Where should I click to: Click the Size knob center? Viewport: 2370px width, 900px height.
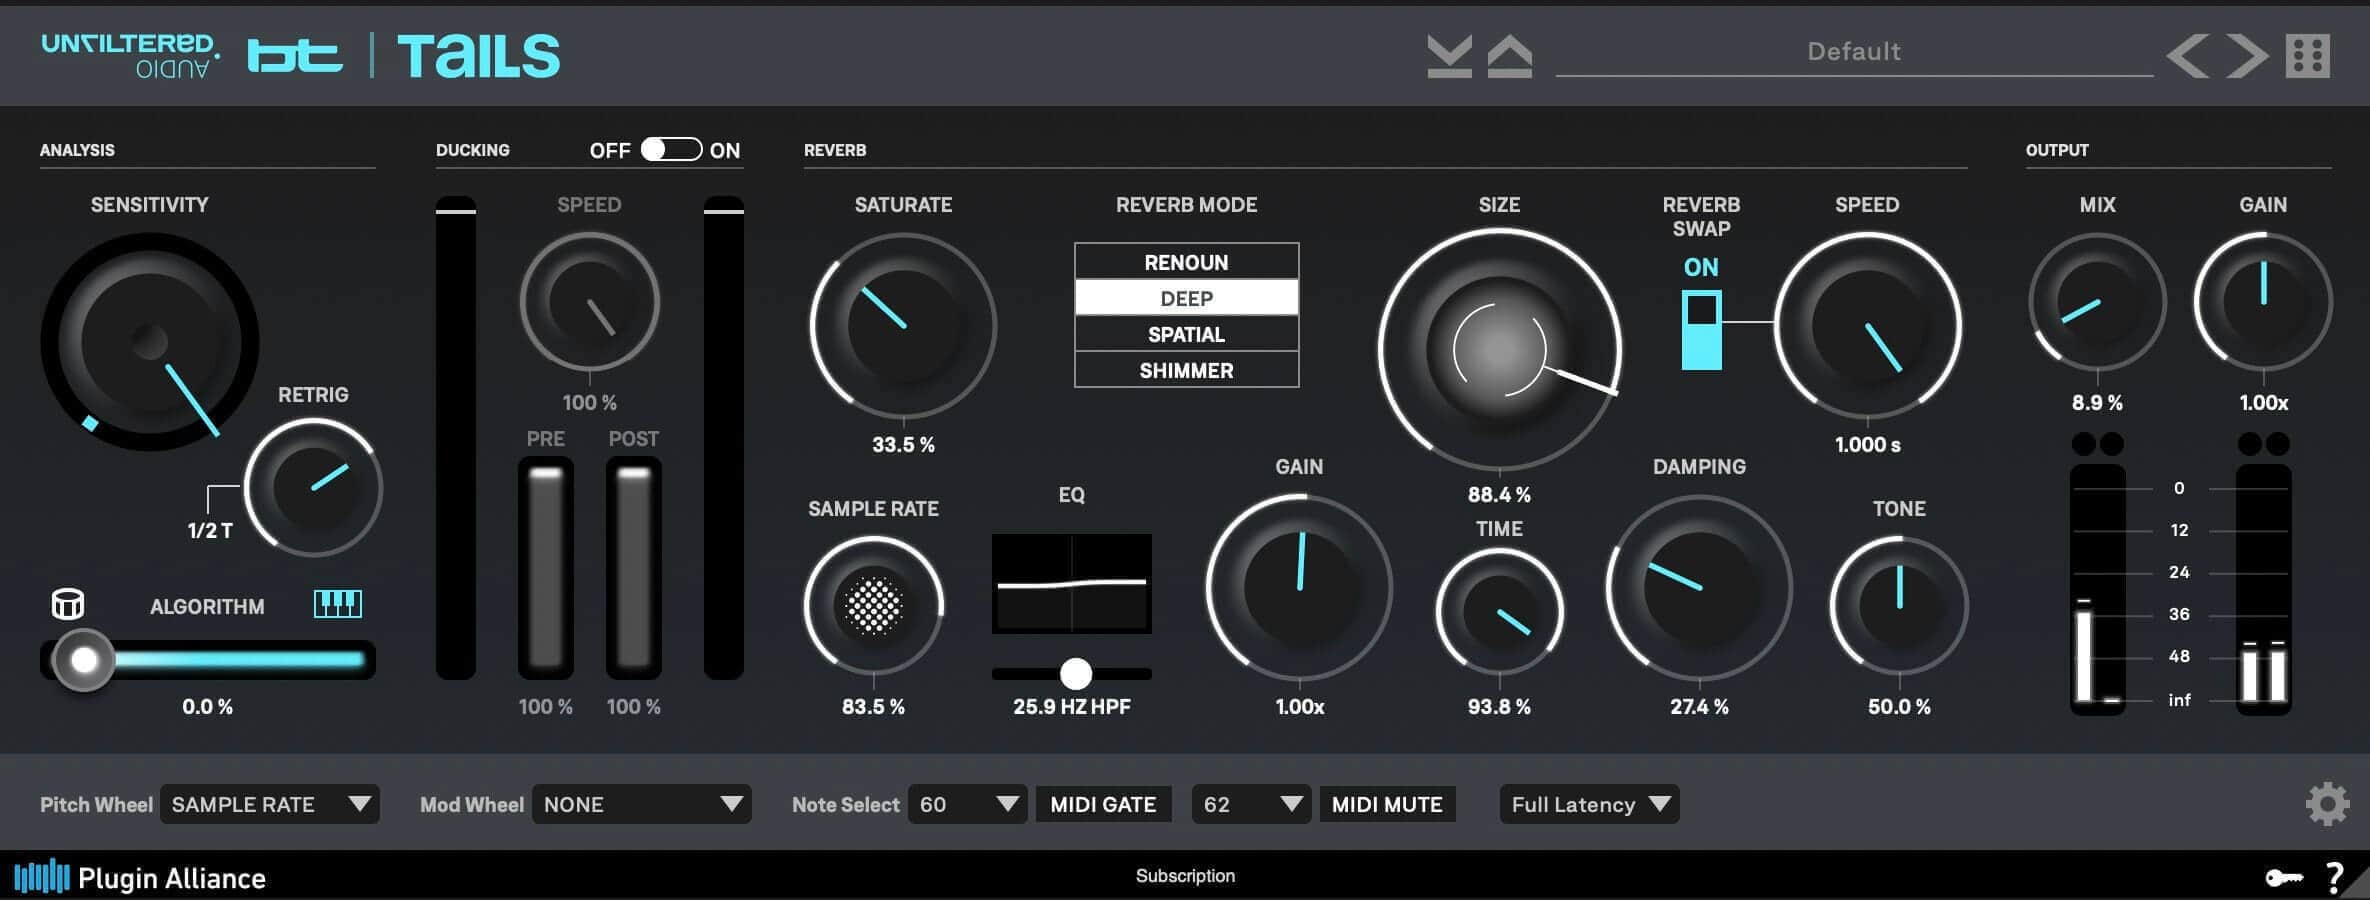[x=1498, y=349]
